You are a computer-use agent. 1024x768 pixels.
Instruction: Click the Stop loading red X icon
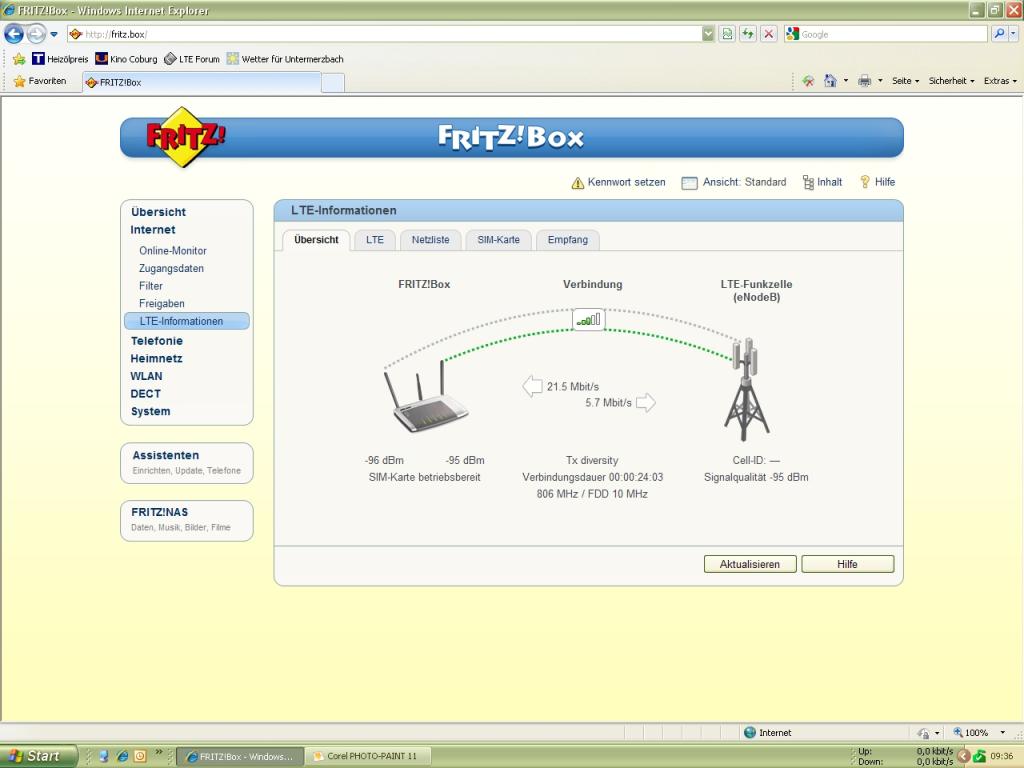[769, 34]
